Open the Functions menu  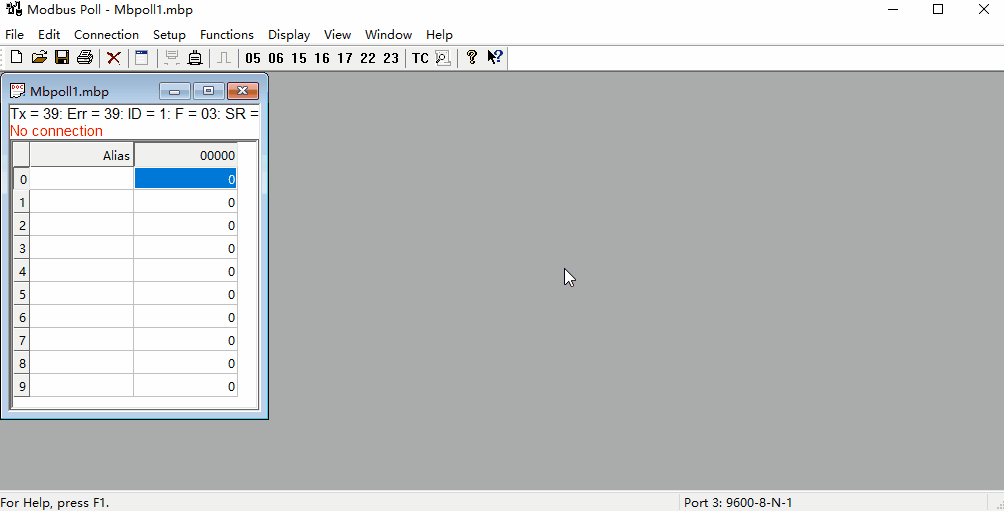point(227,34)
